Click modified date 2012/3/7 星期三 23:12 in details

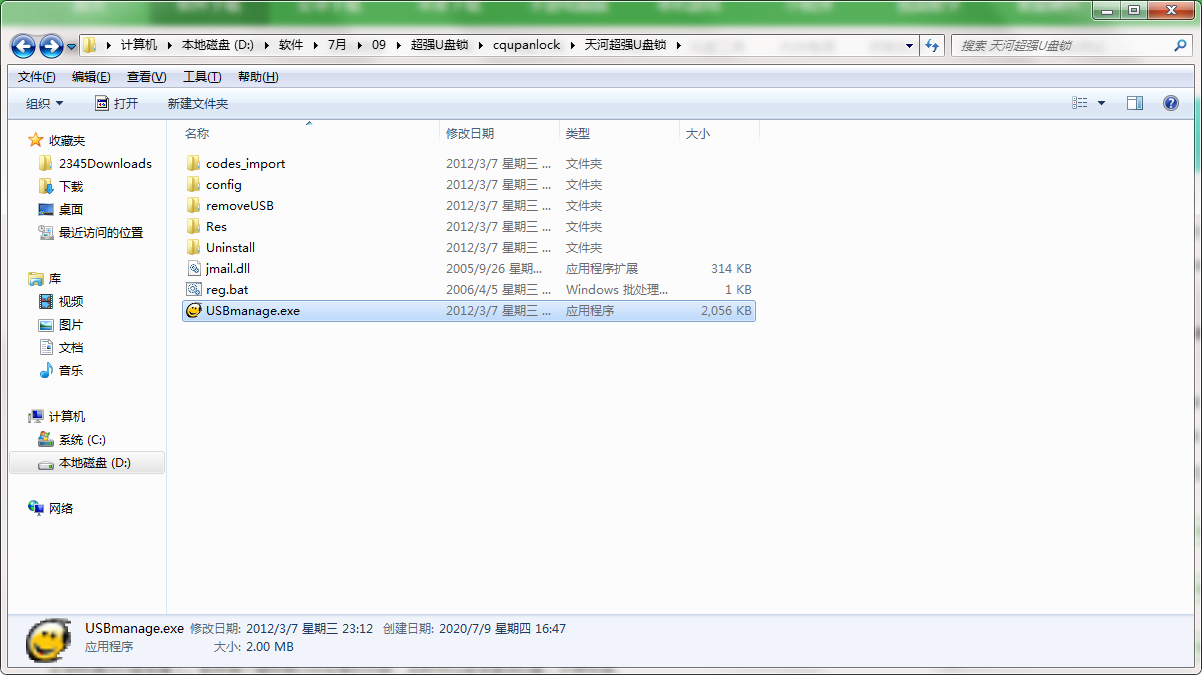pos(309,628)
